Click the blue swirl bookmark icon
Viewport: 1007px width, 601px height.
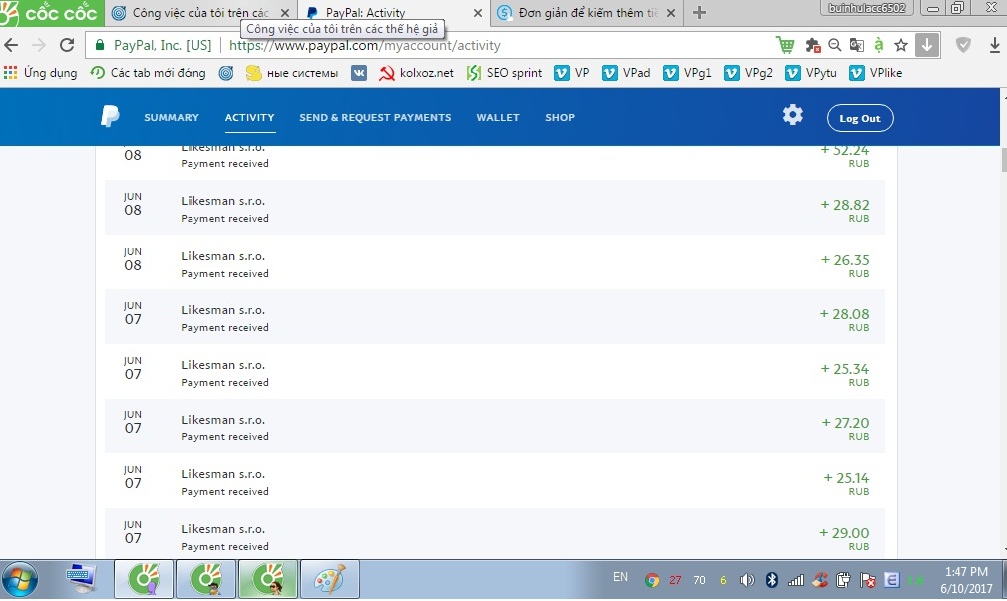click(x=226, y=73)
